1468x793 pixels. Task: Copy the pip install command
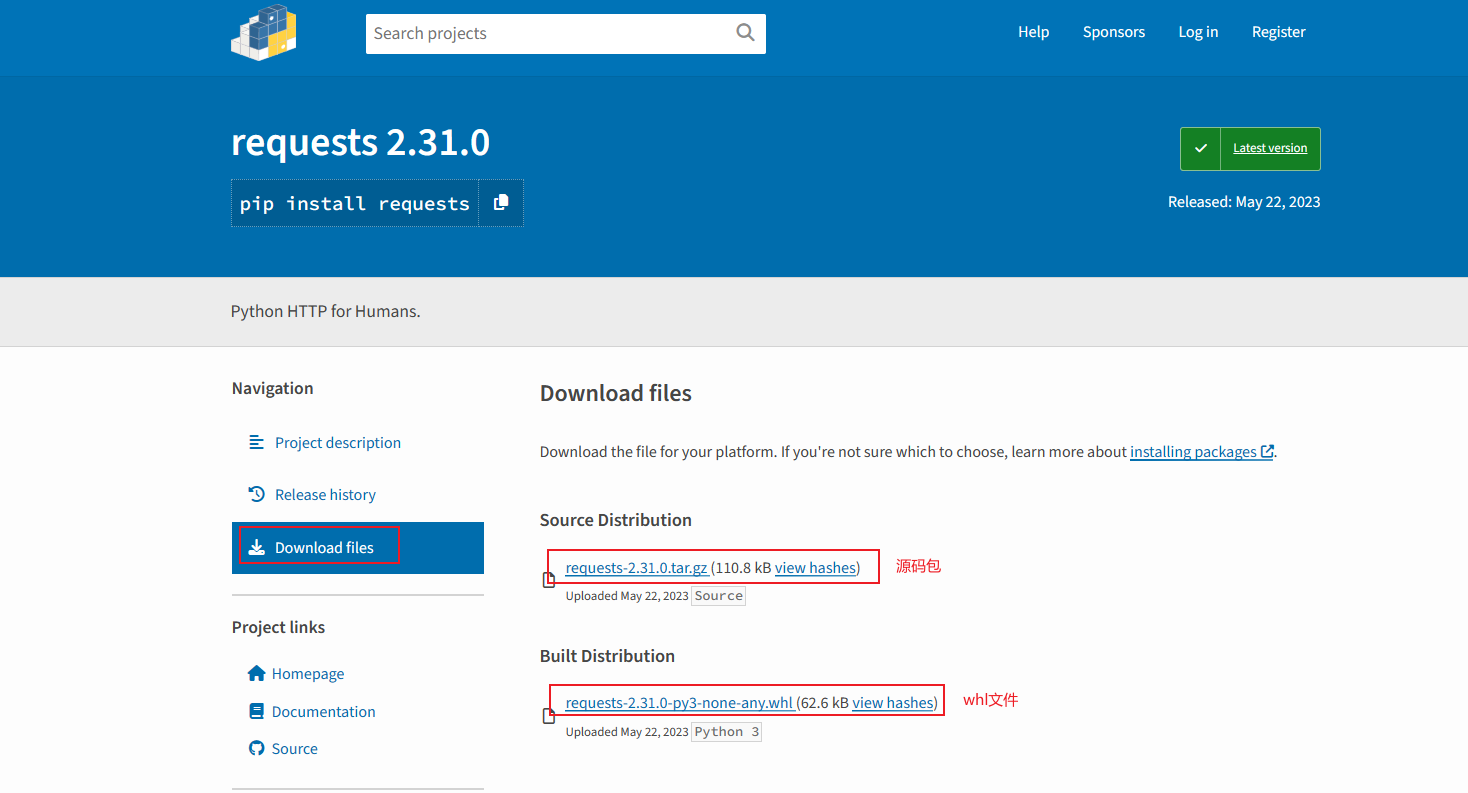(501, 203)
